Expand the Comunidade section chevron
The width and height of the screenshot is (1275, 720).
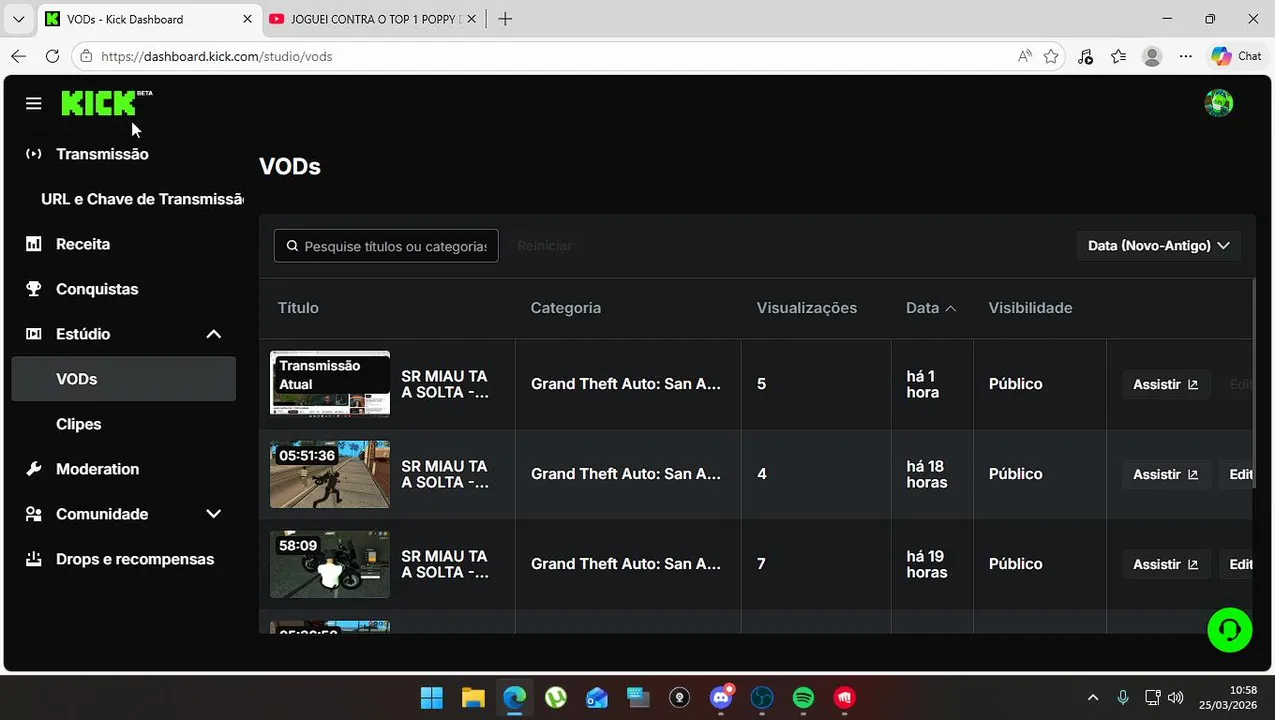[x=213, y=514]
